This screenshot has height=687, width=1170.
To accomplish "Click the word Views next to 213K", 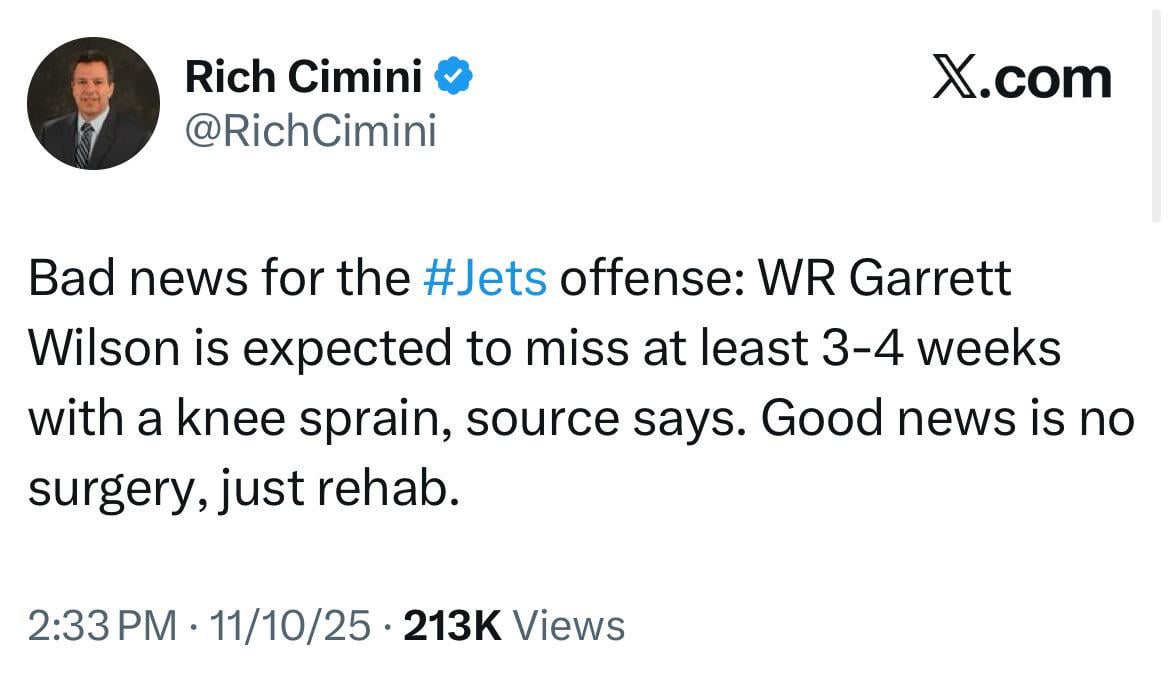I will point(567,623).
